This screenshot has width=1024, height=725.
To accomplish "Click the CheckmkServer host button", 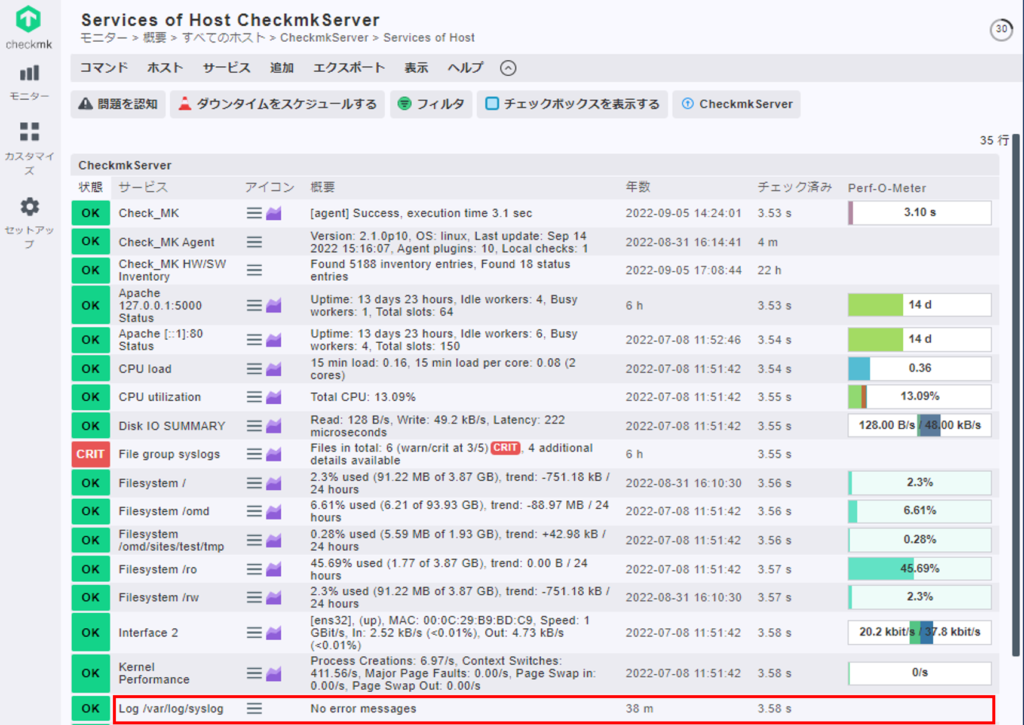I will pos(737,104).
